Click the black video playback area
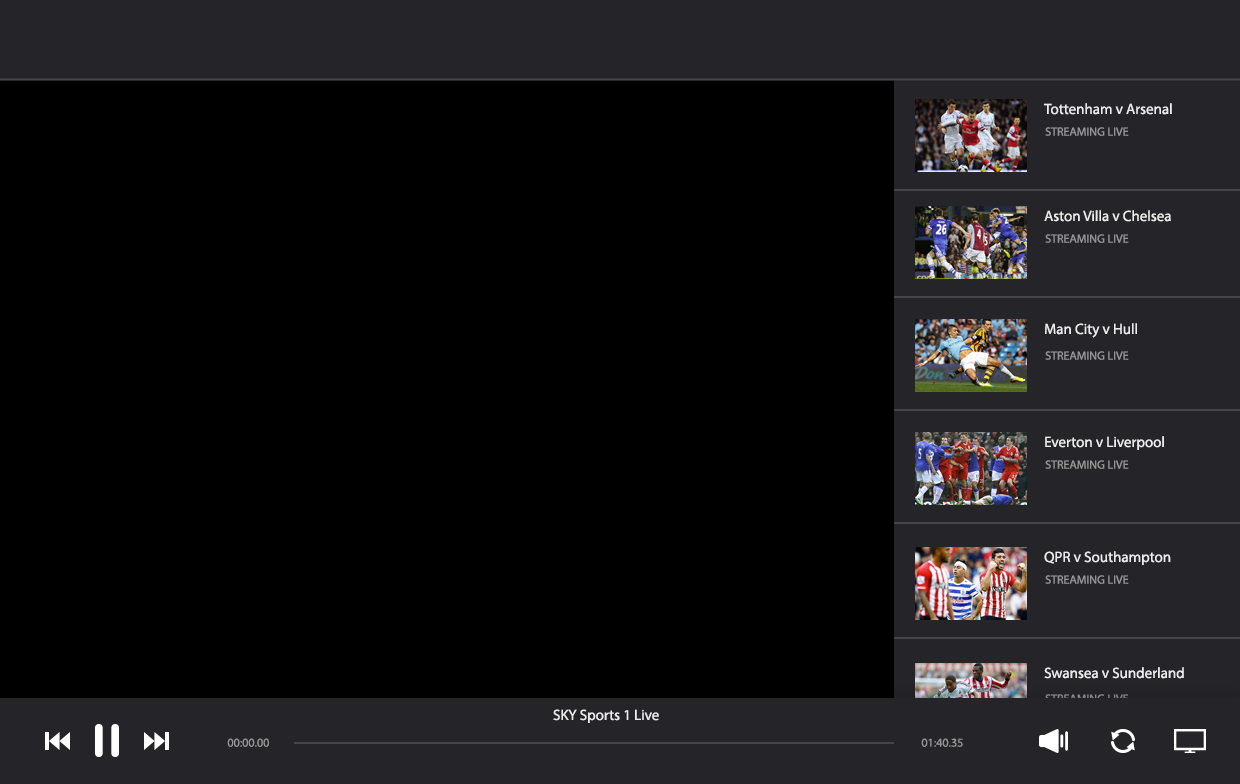 [x=447, y=389]
